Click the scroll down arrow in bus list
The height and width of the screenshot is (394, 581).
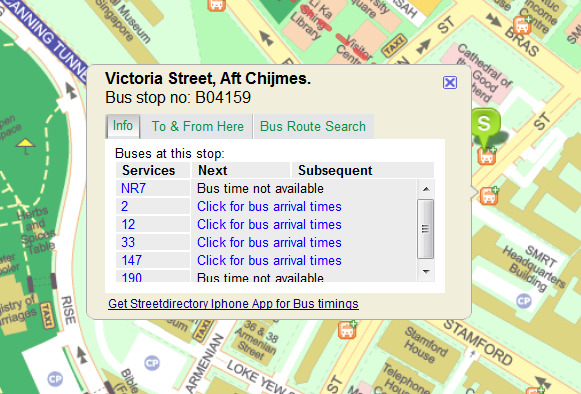pos(426,271)
